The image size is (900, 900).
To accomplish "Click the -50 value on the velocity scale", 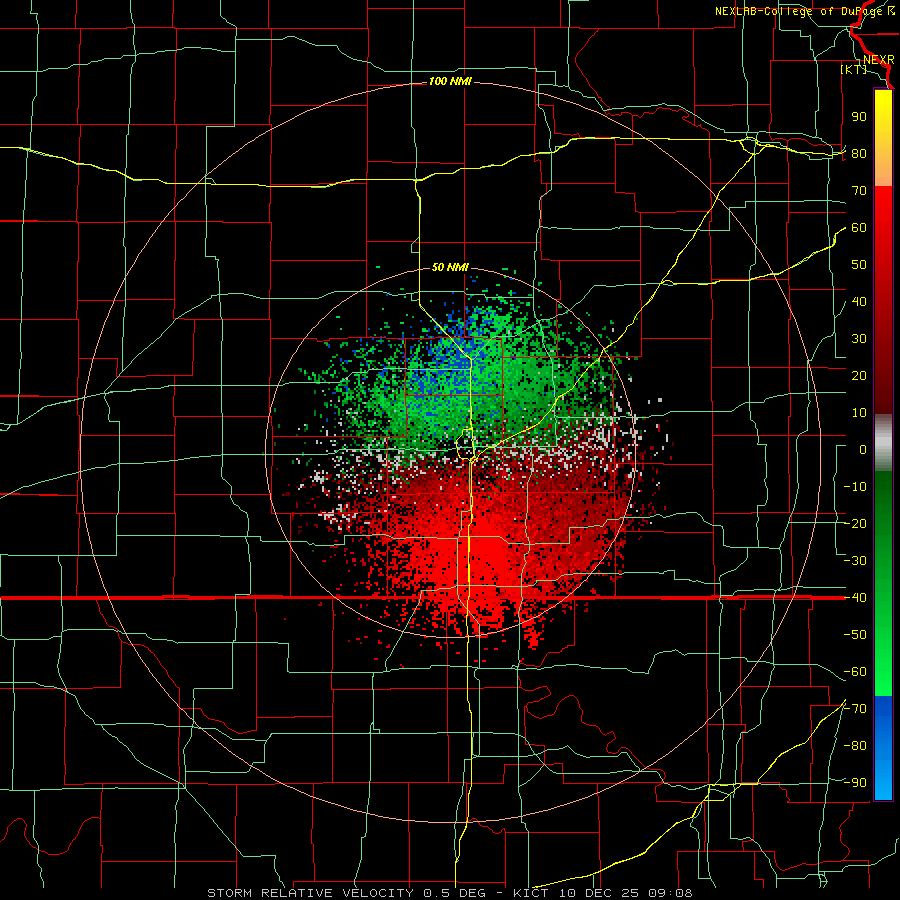I will (855, 635).
